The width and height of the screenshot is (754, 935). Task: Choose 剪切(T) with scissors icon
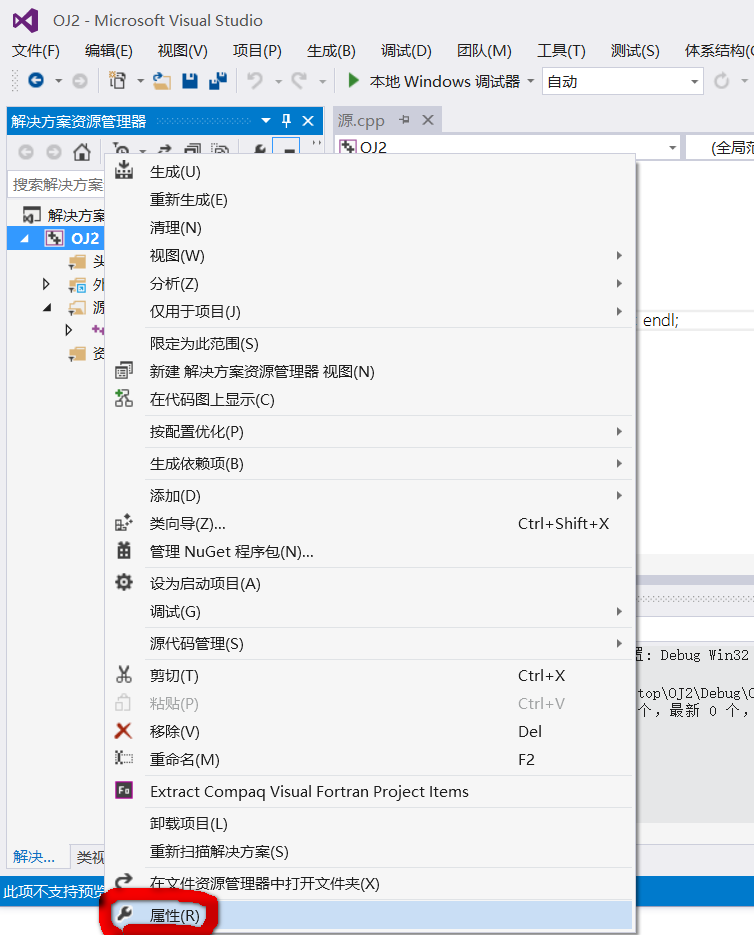(369, 676)
